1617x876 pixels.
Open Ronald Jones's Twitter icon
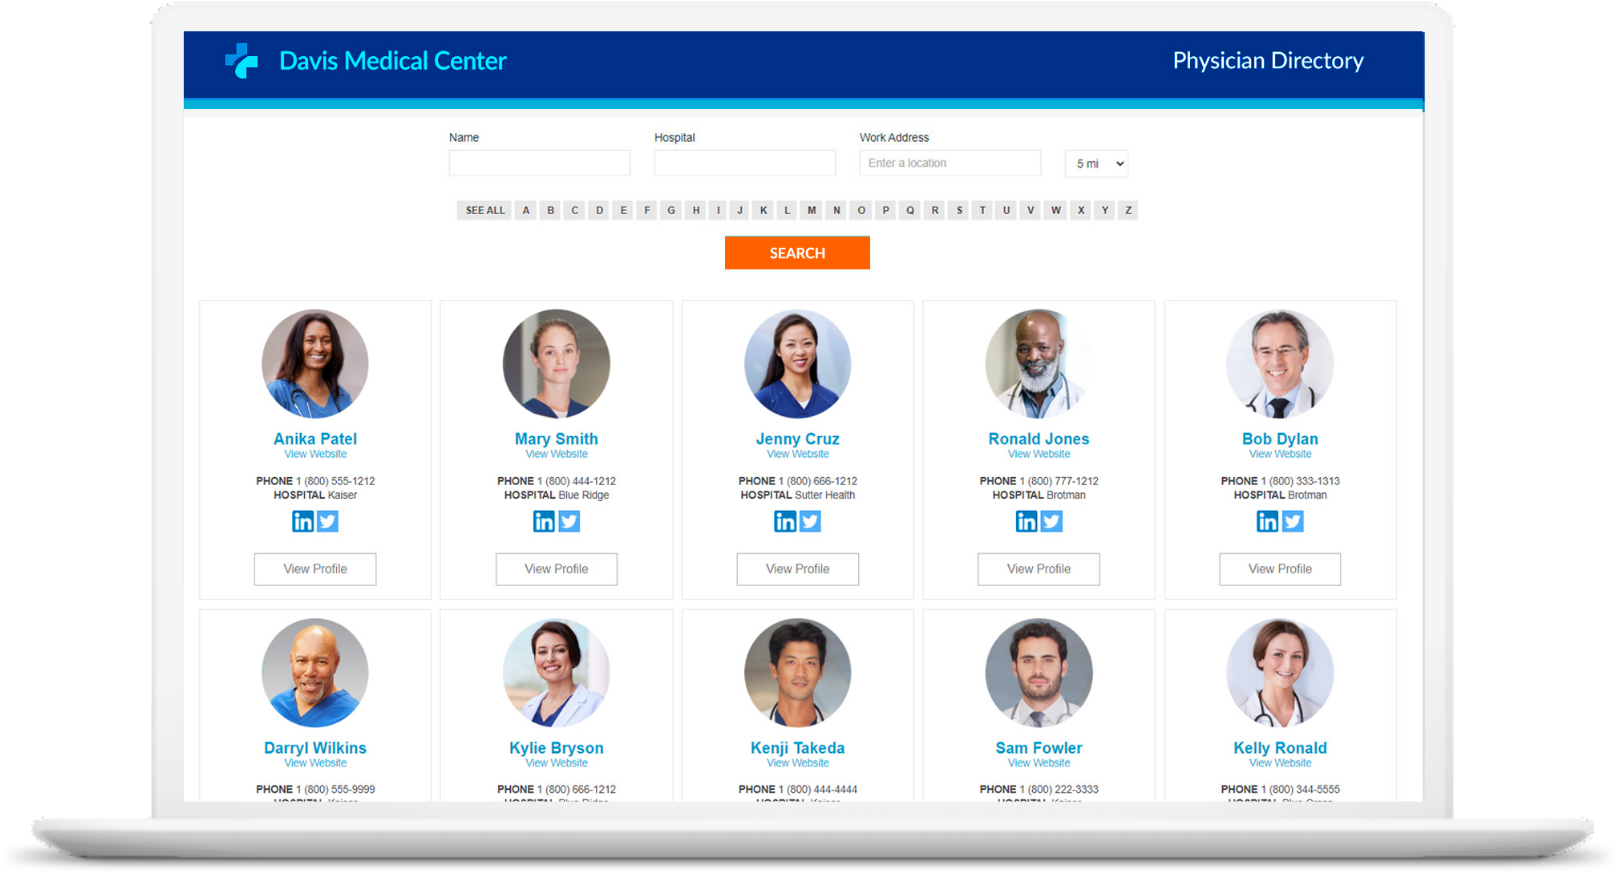(1051, 521)
